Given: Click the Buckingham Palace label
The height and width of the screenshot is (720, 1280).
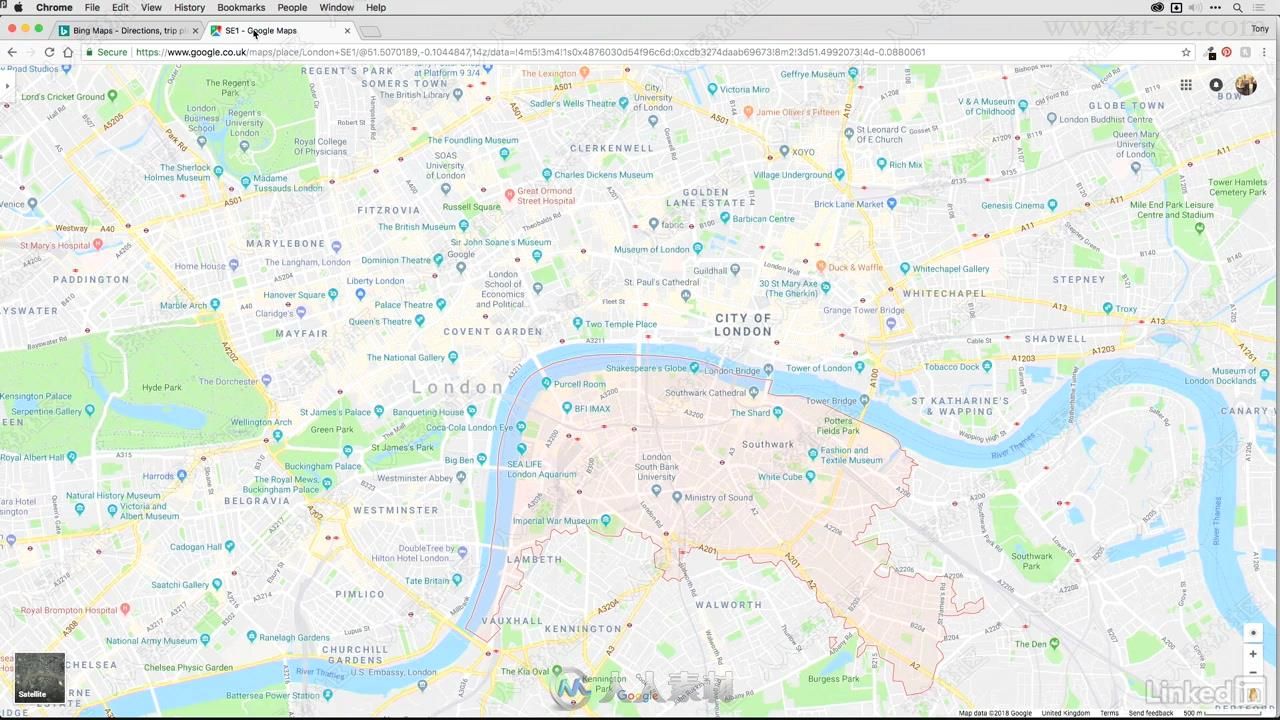Looking at the screenshot, I should (322, 466).
